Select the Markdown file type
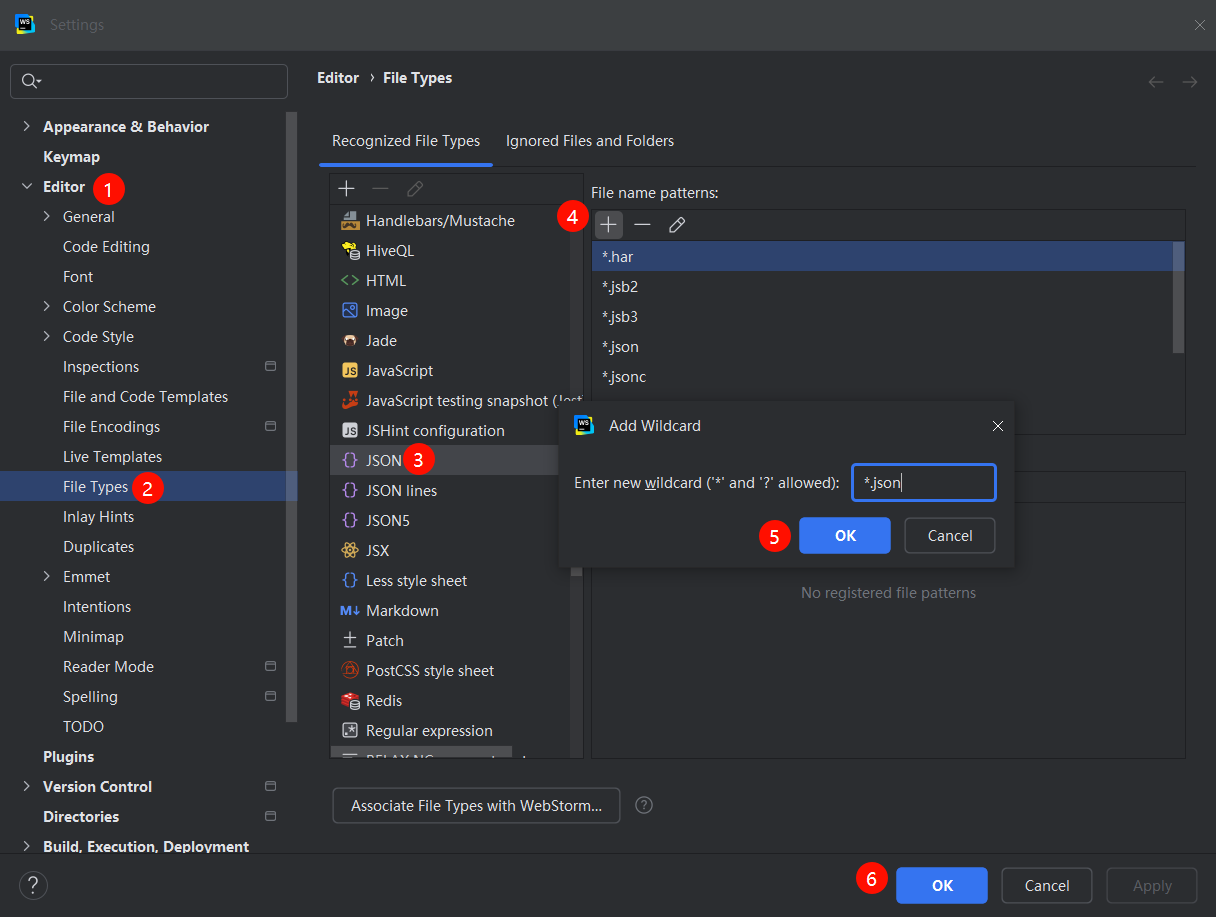 point(402,611)
